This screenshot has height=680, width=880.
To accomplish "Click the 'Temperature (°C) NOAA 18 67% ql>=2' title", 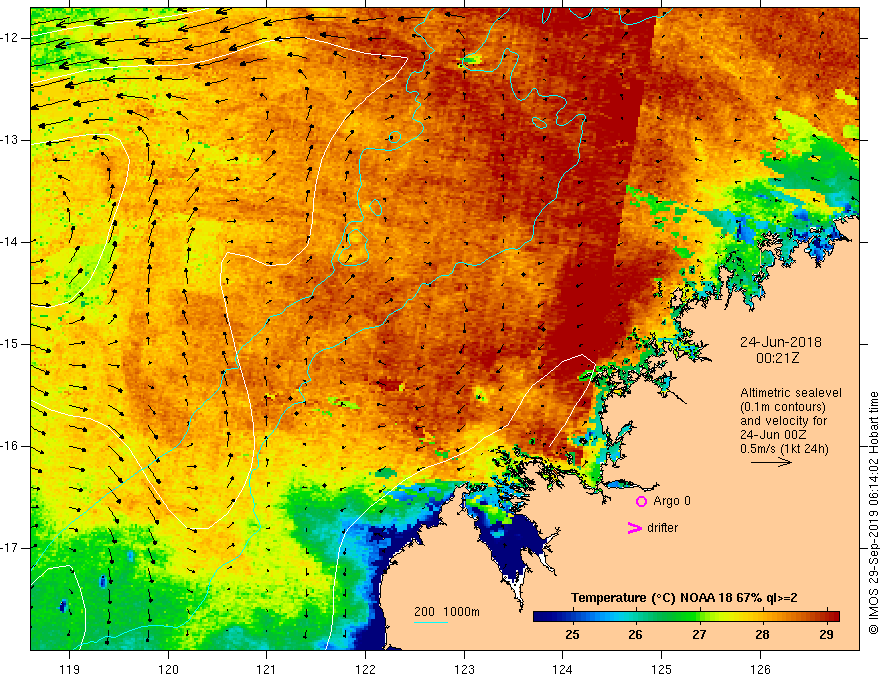I will (684, 598).
